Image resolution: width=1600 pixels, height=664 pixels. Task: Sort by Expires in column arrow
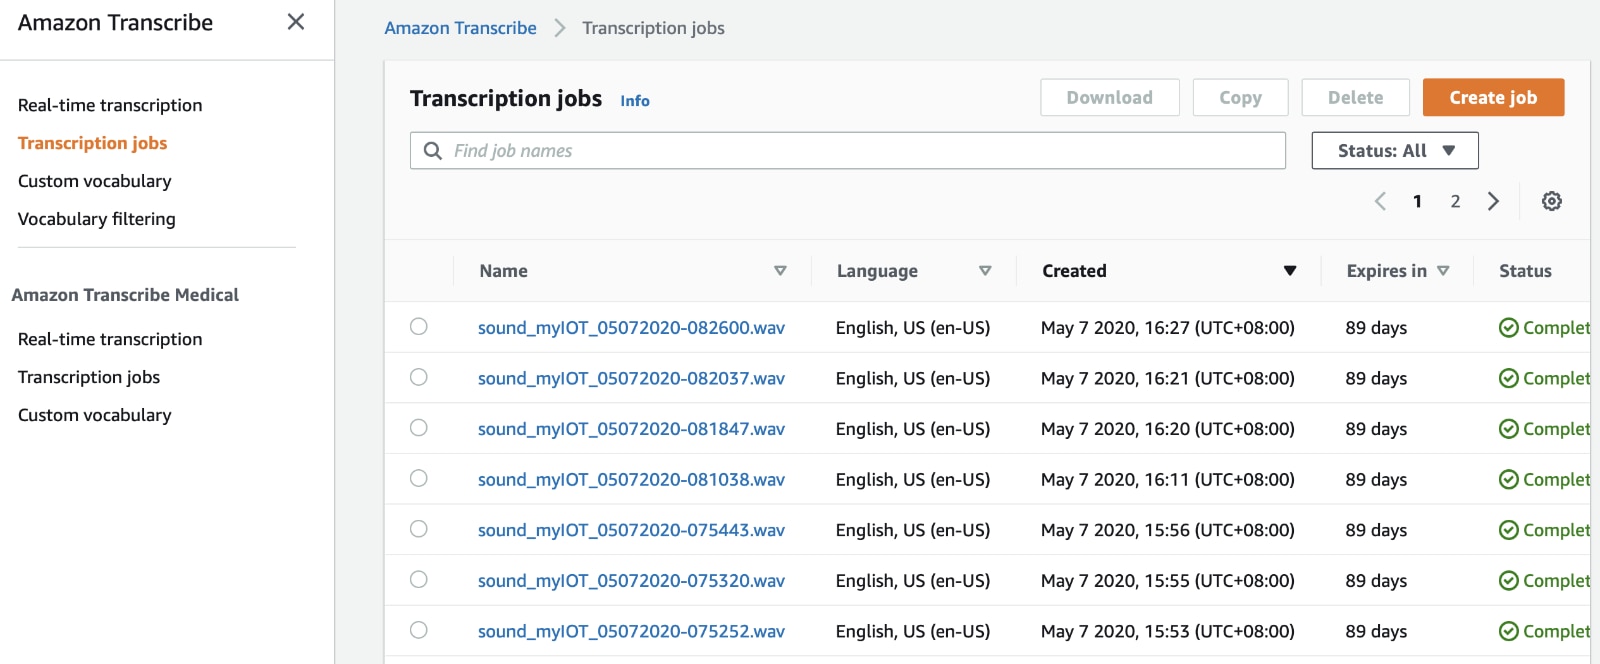(1443, 271)
